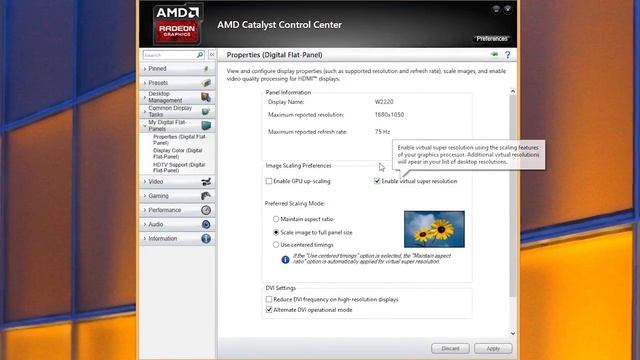Open Properties (Digital Flat-Panel) page
The height and width of the screenshot is (360, 640).
click(x=180, y=140)
